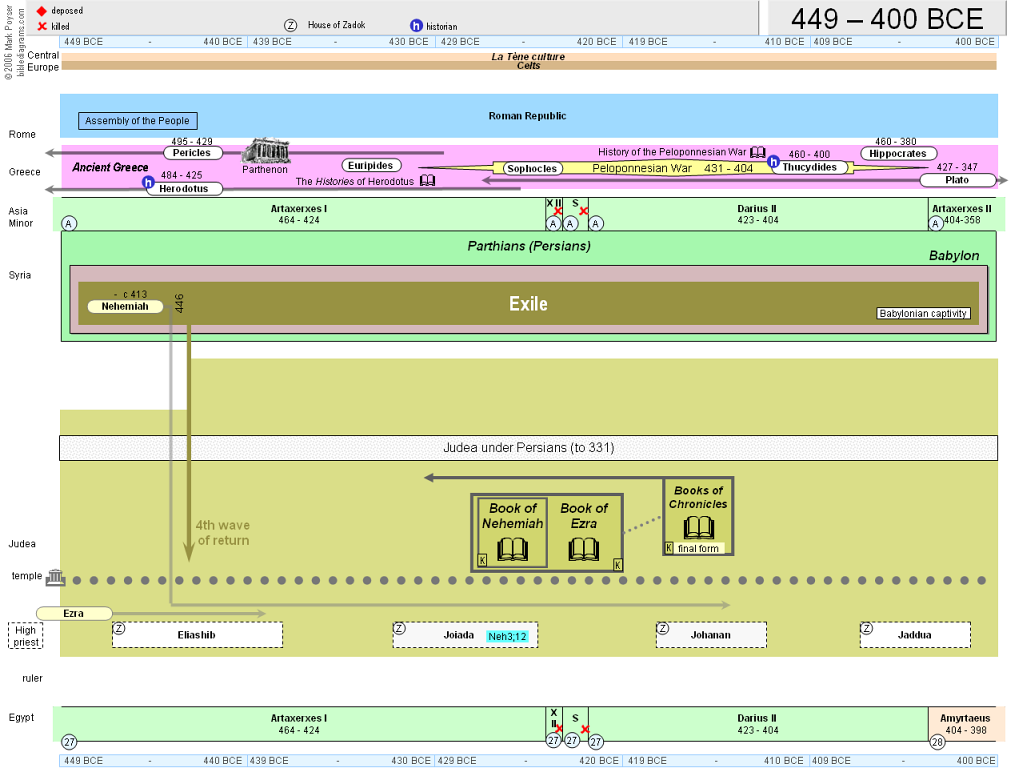Click book icon beside History of the Peloponnesian War
Screen dimensions: 1024x768
(x=758, y=152)
